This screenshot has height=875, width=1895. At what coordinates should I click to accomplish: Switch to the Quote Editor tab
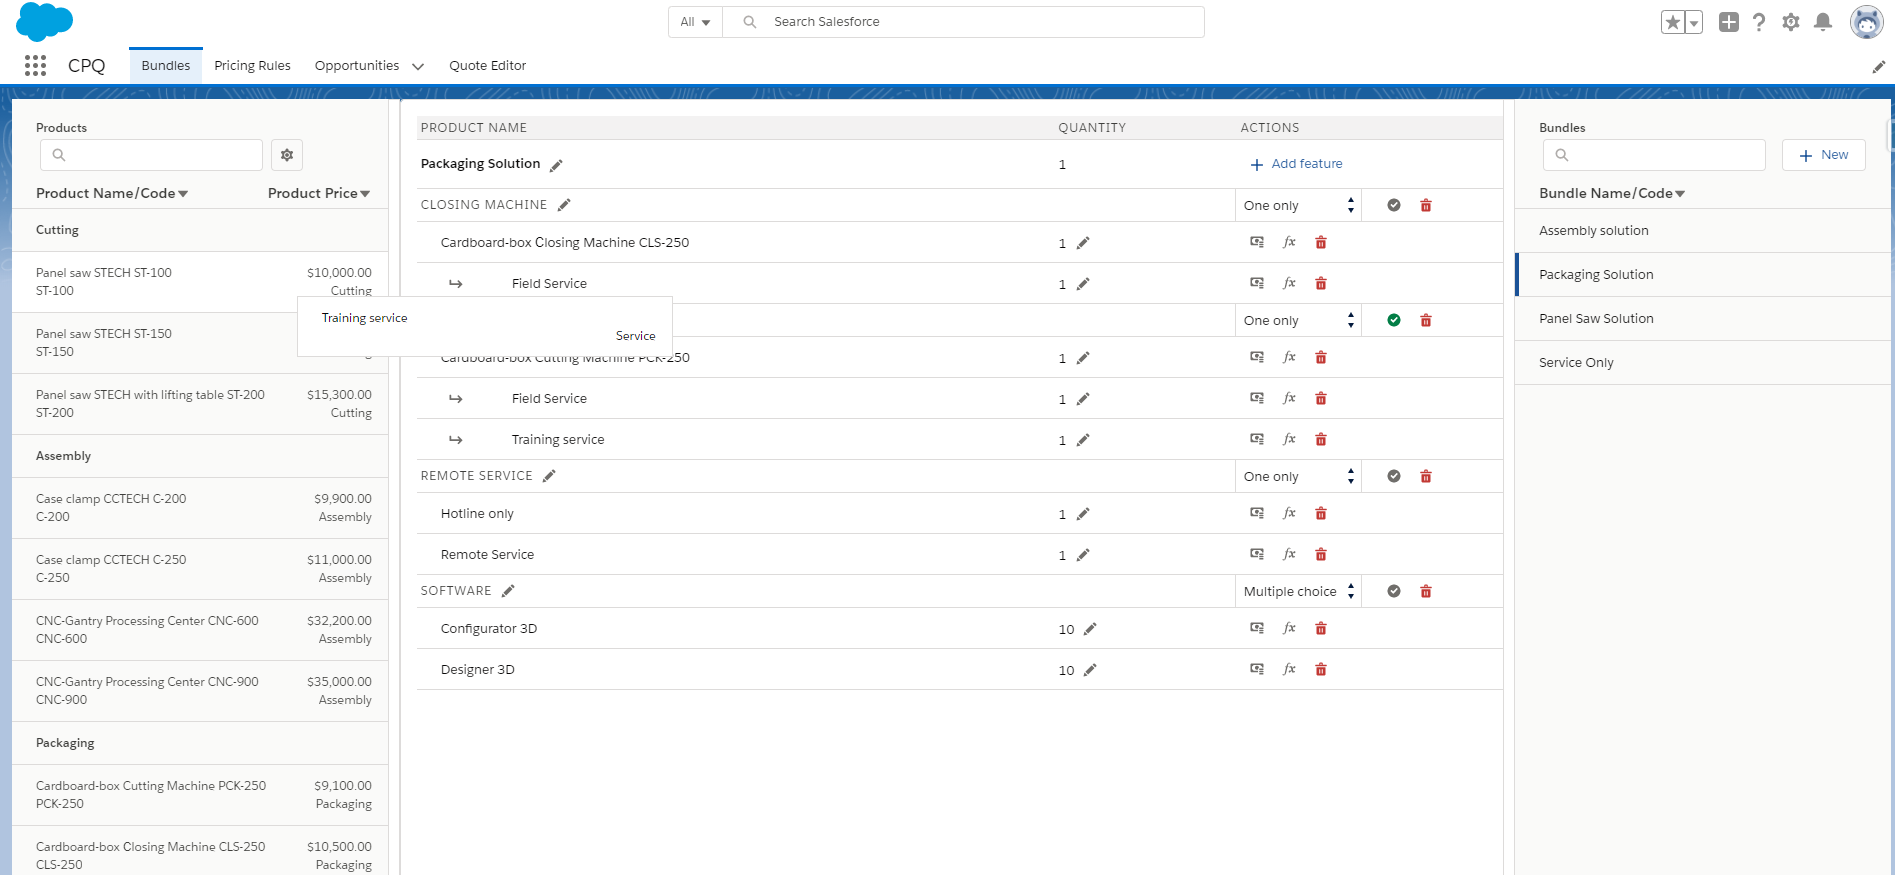(x=488, y=66)
